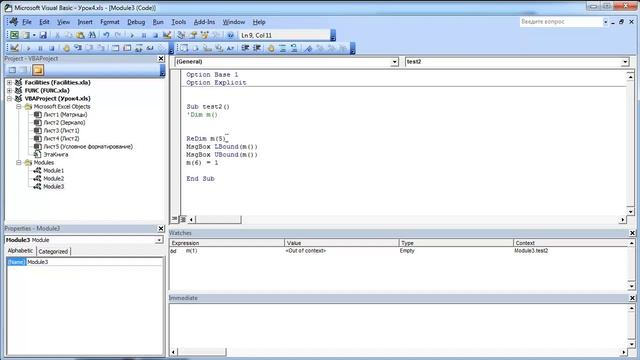
Task: Click the Context column header in Watches
Action: click(571, 243)
